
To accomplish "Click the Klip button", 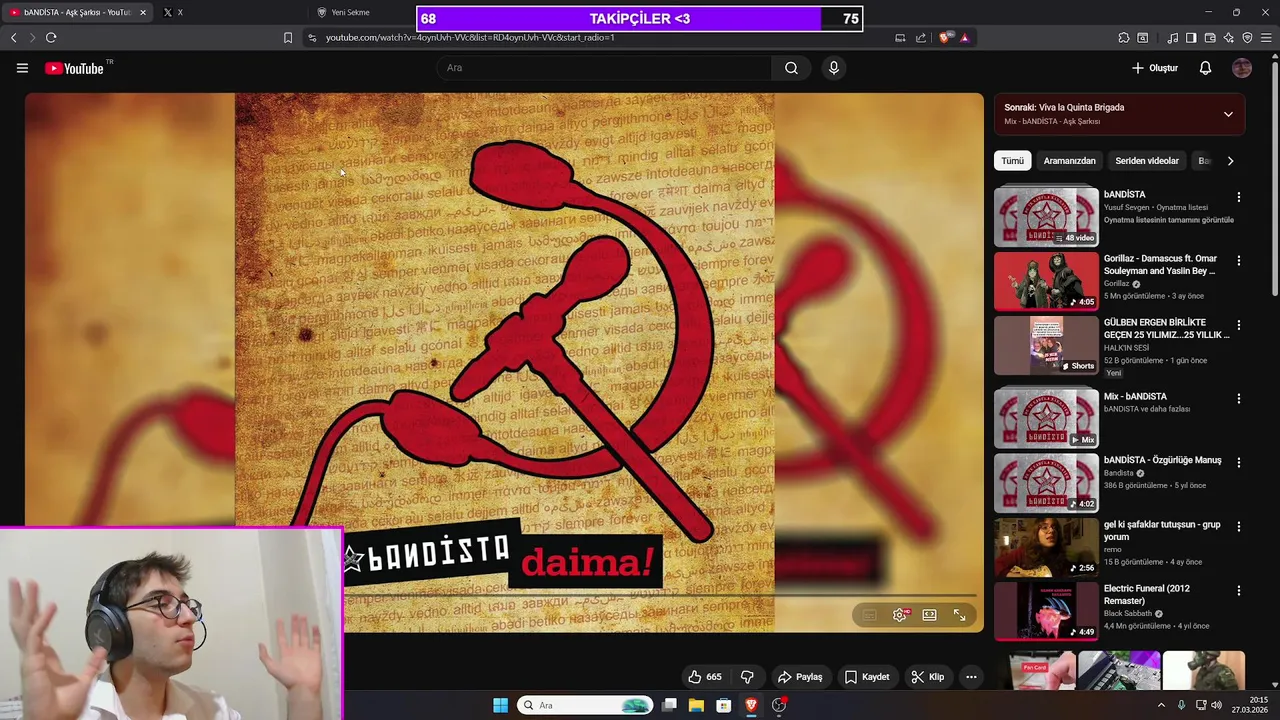I will coord(928,677).
